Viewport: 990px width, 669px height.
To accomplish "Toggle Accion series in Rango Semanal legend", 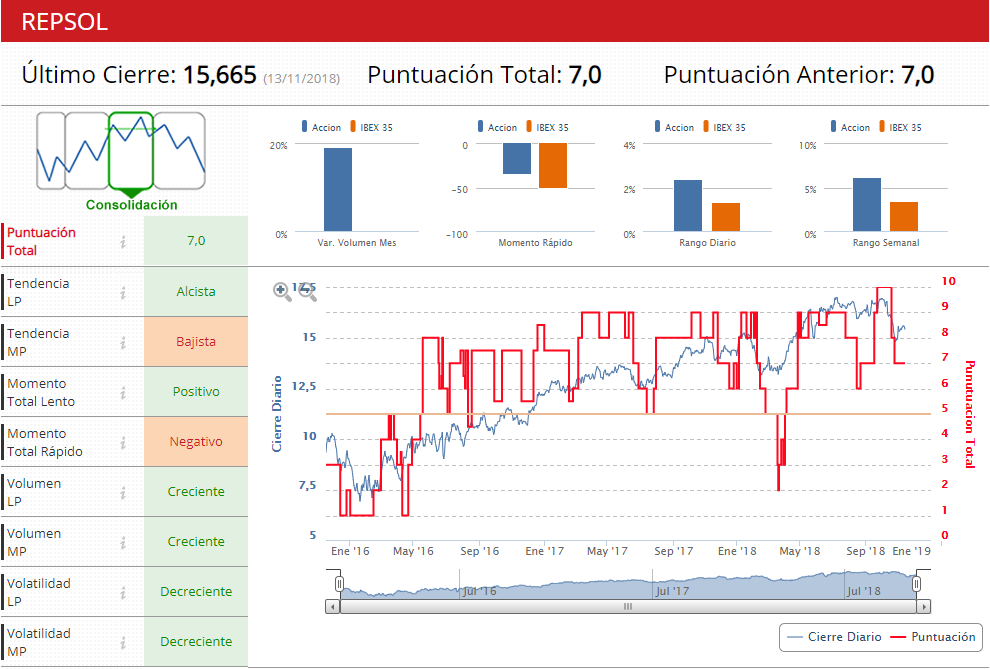I will tap(850, 127).
